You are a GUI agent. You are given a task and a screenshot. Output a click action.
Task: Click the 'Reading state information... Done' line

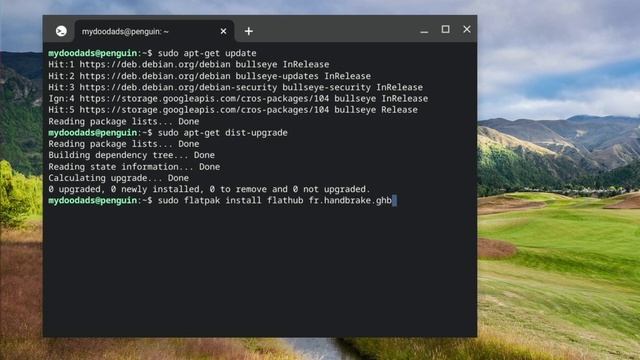[134, 167]
